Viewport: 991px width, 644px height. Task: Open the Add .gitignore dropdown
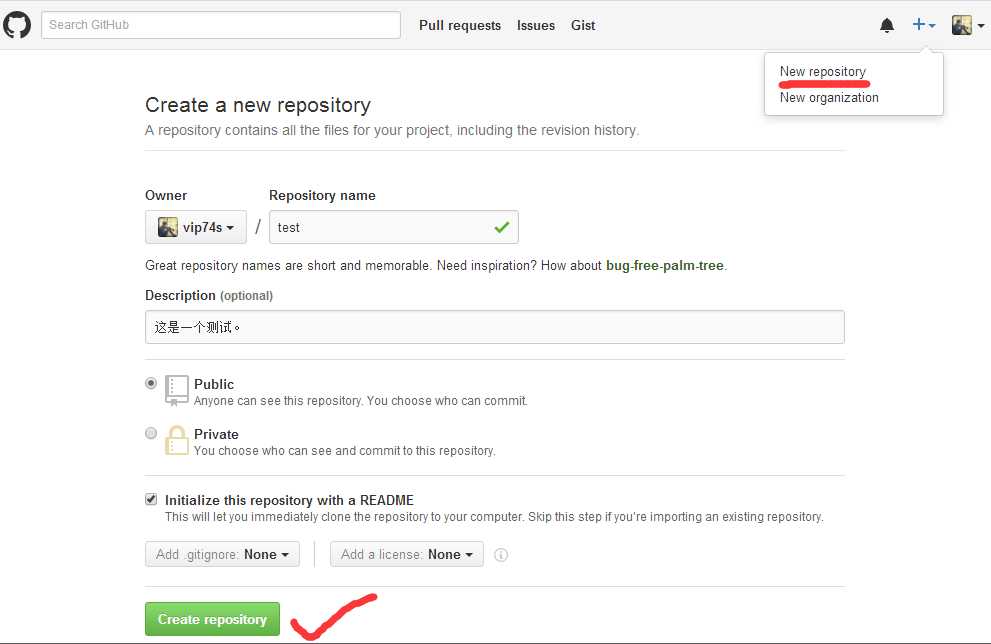coord(222,554)
